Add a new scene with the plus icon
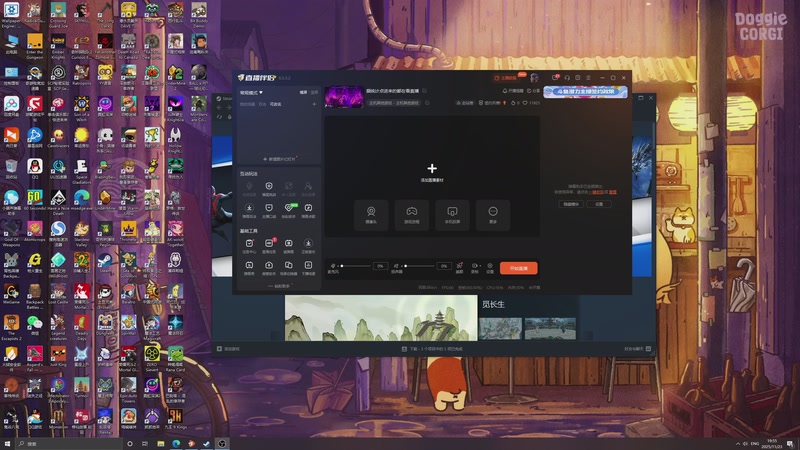Image resolution: width=800 pixels, height=450 pixels. pyautogui.click(x=314, y=104)
